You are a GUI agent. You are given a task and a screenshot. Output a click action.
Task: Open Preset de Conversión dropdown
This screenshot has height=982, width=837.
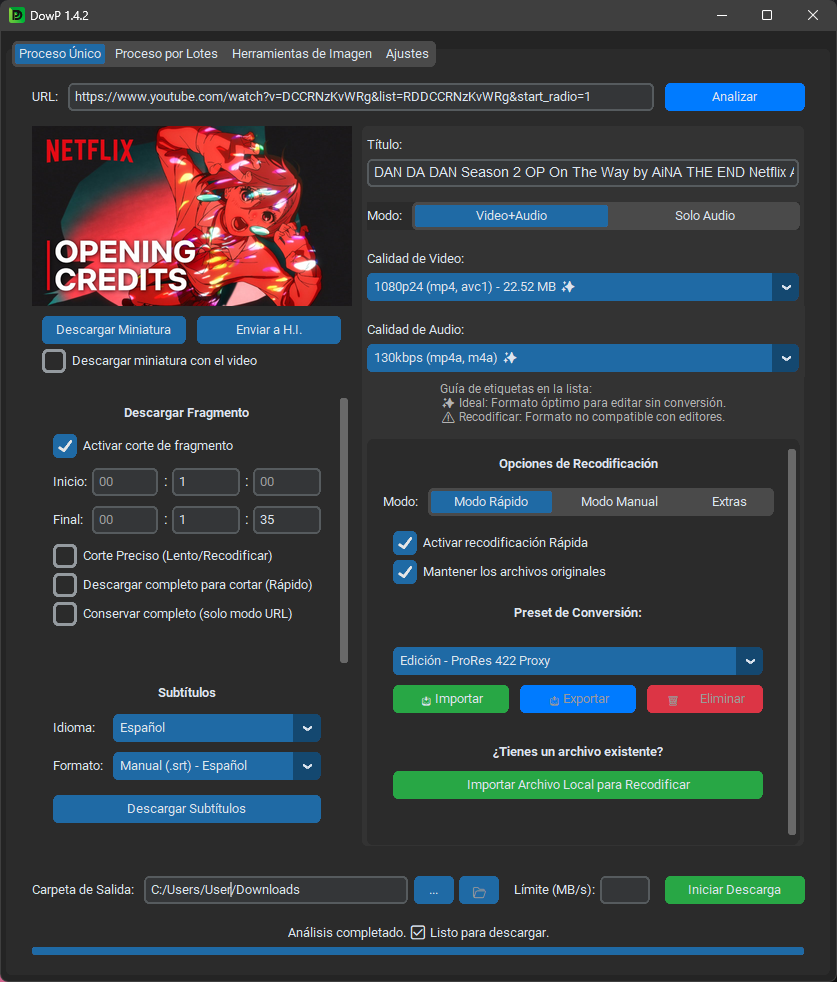(578, 661)
